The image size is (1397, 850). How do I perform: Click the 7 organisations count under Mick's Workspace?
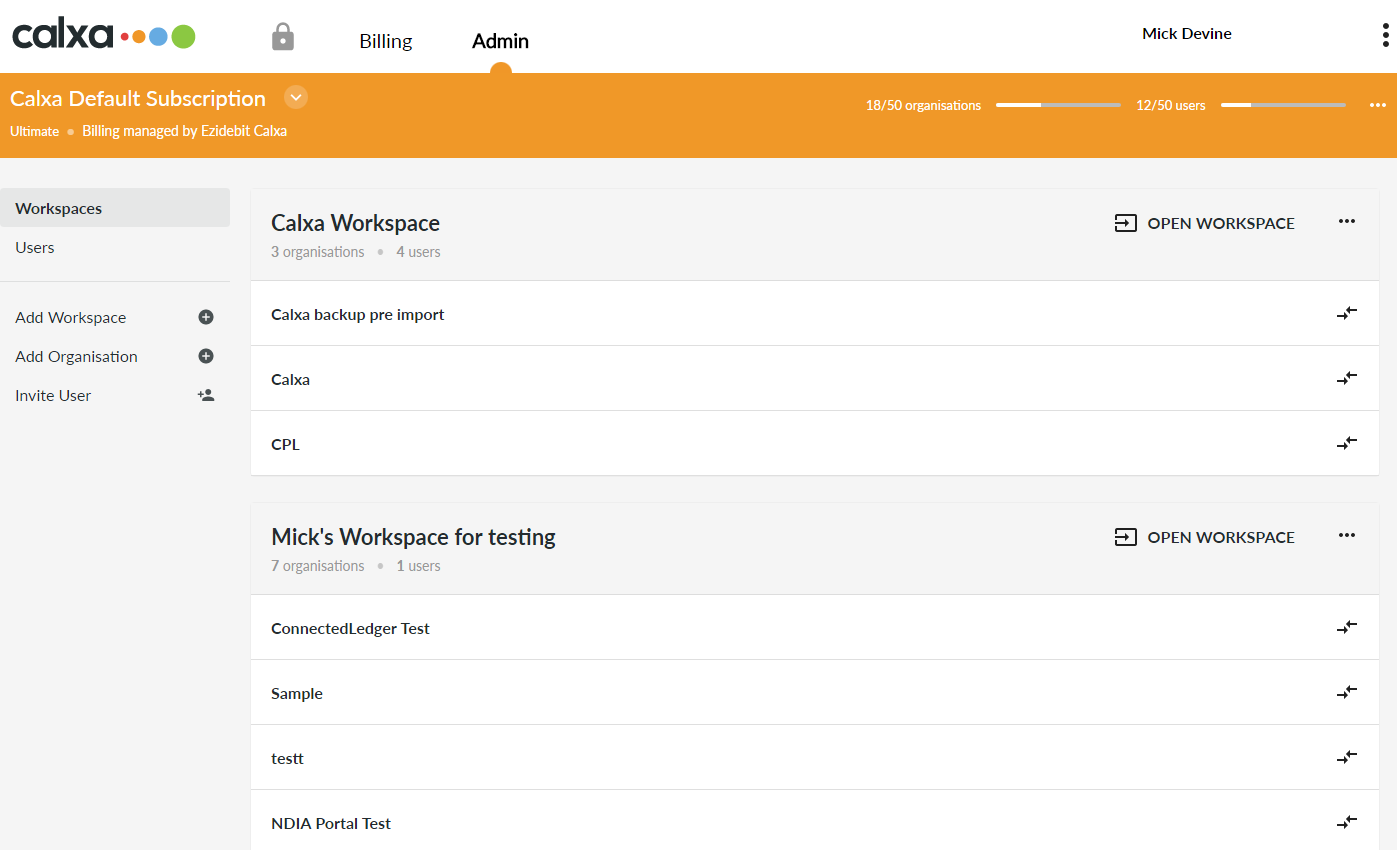[x=318, y=566]
